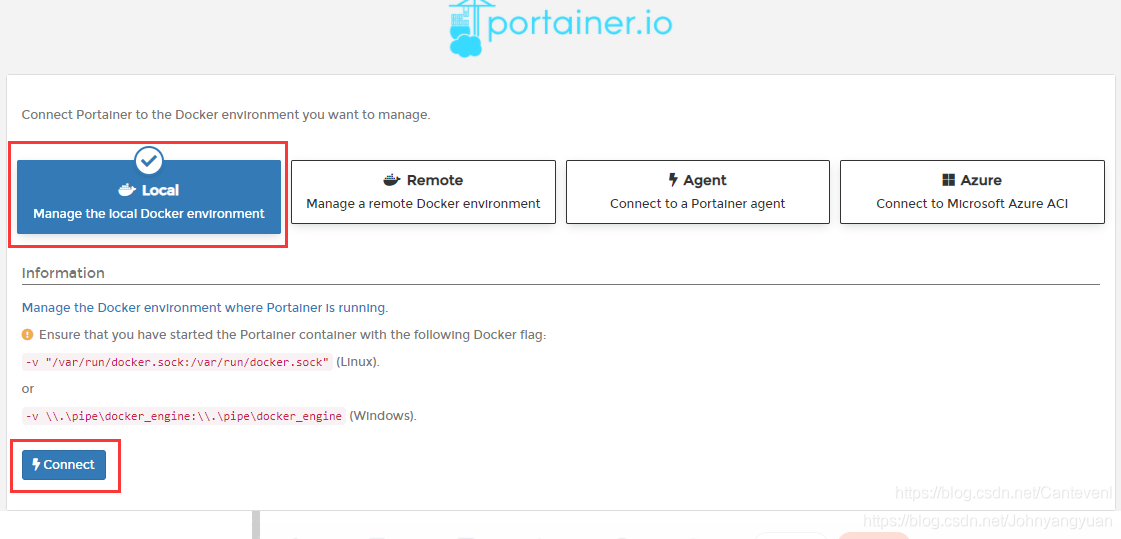
Task: Pick the Azure ACI option
Action: pos(972,192)
